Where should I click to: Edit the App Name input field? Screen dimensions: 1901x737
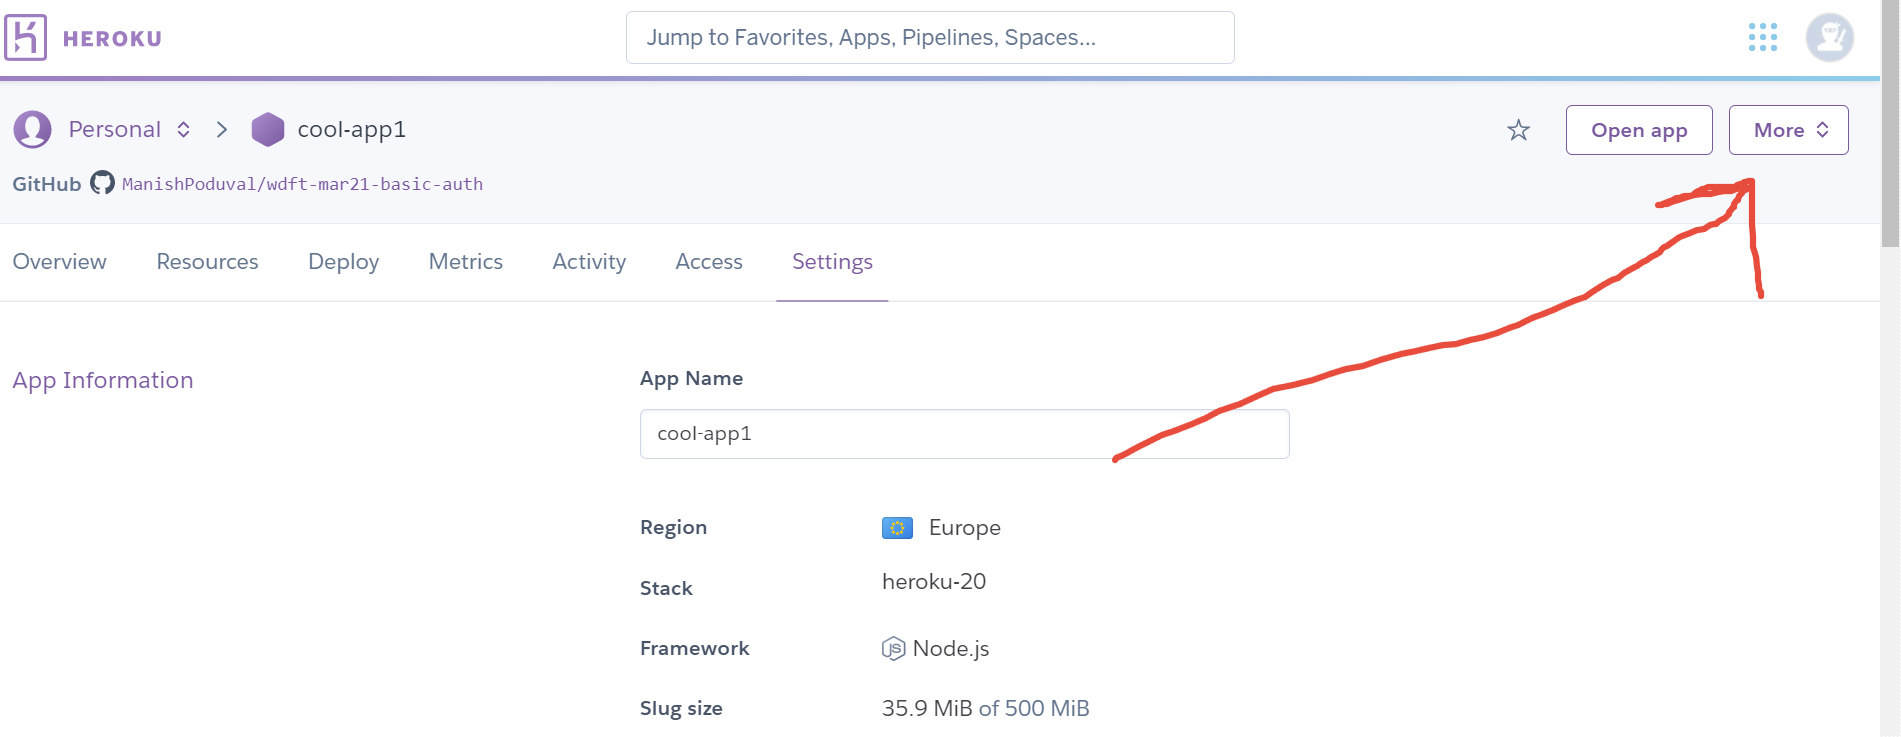[x=964, y=434]
